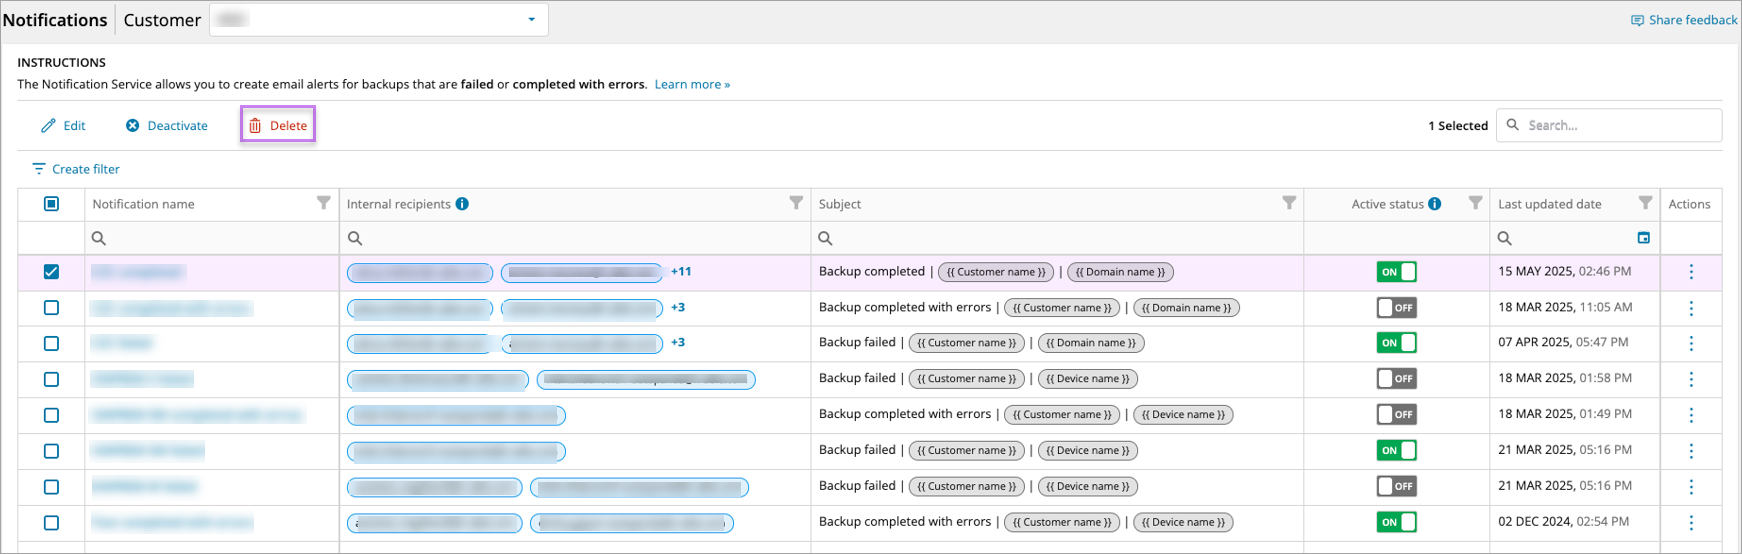
Task: Open the actions menu for the 18 MAR 2025 01:58 PM row
Action: click(1691, 379)
